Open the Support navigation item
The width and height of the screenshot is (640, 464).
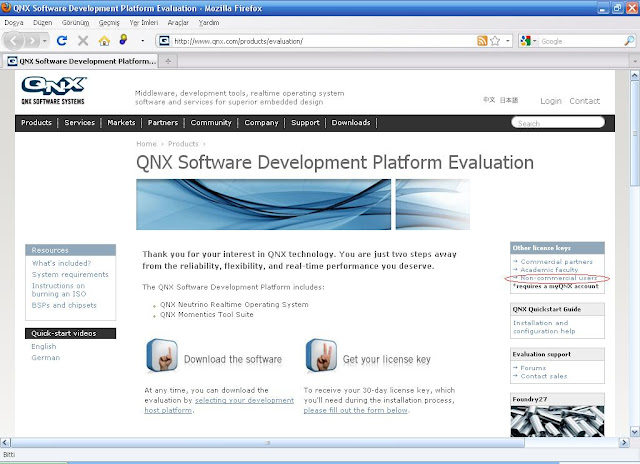(305, 122)
